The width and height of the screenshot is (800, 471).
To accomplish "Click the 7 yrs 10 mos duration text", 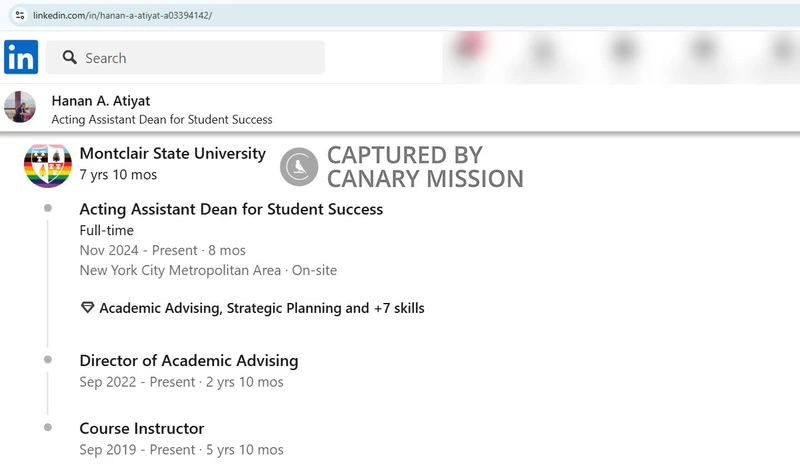I will pos(118,175).
